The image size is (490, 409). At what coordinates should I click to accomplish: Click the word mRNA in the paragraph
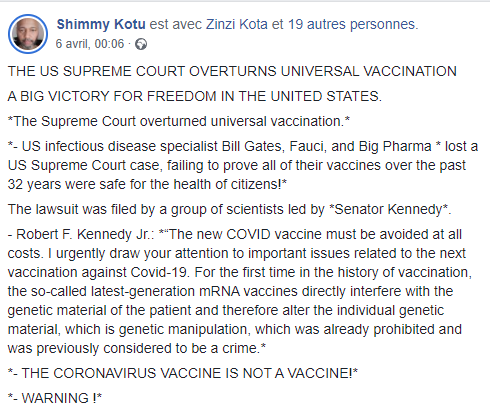pyautogui.click(x=219, y=291)
